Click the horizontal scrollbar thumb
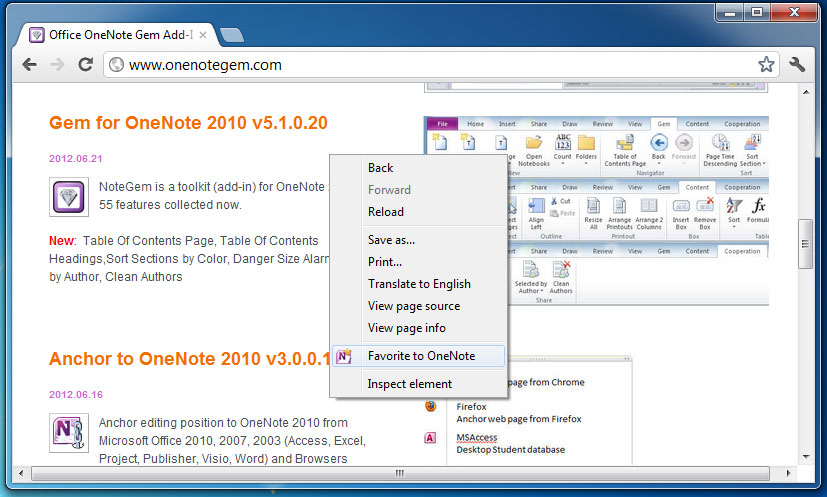Screen dimensions: 827x497 coord(399,473)
